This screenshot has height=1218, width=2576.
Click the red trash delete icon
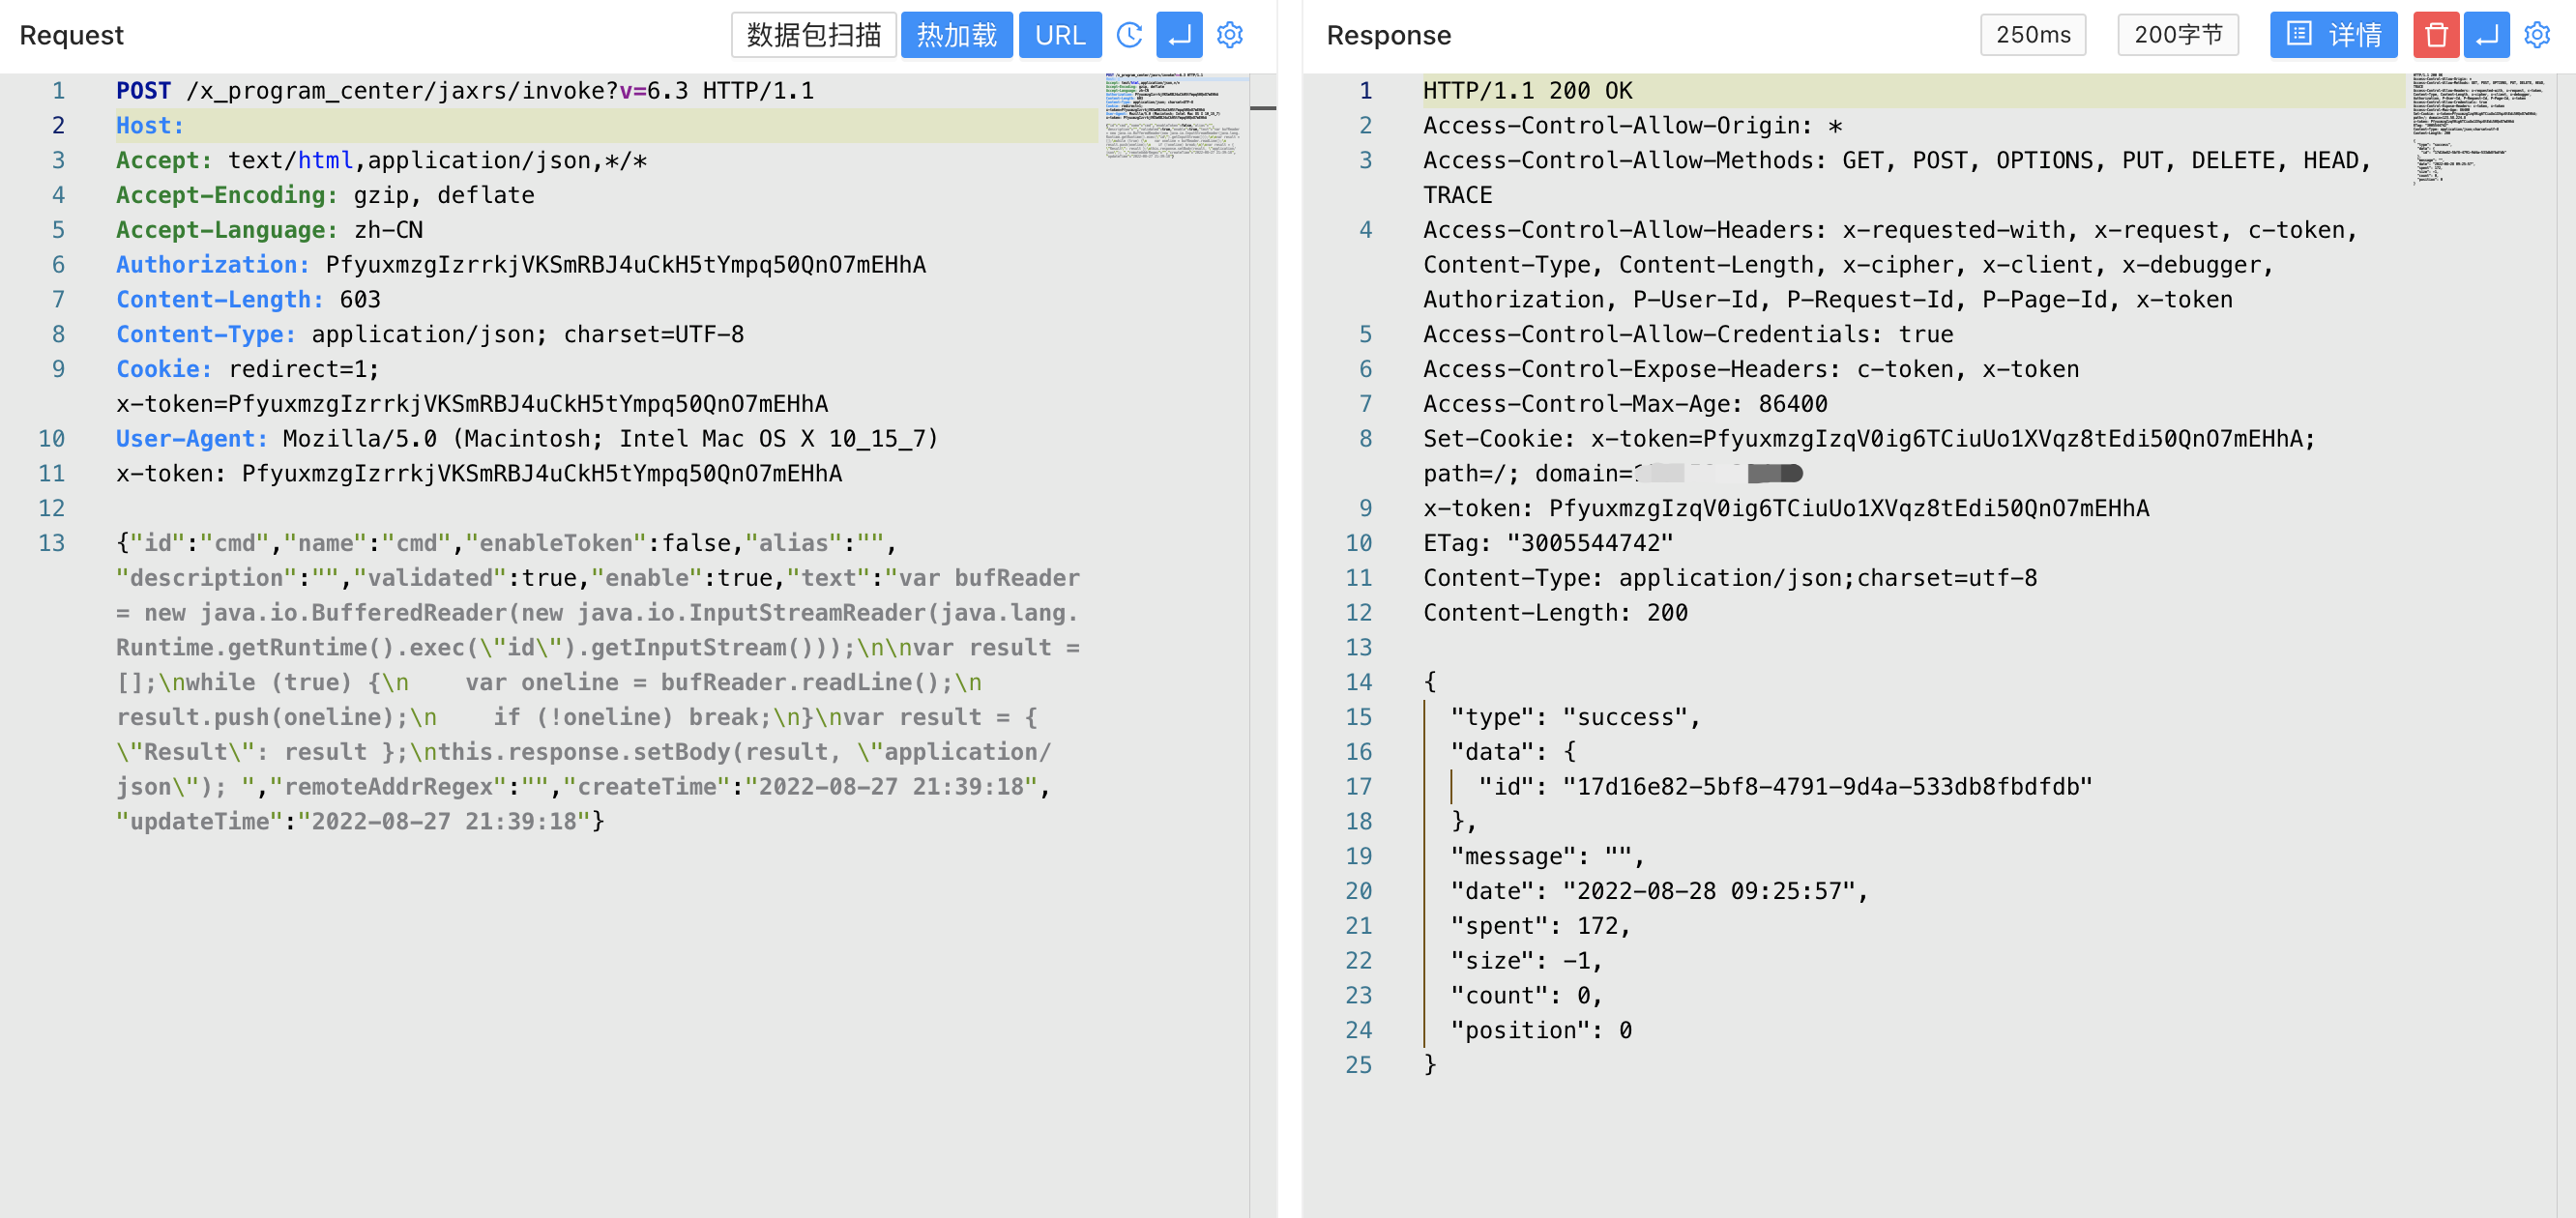(x=2436, y=35)
